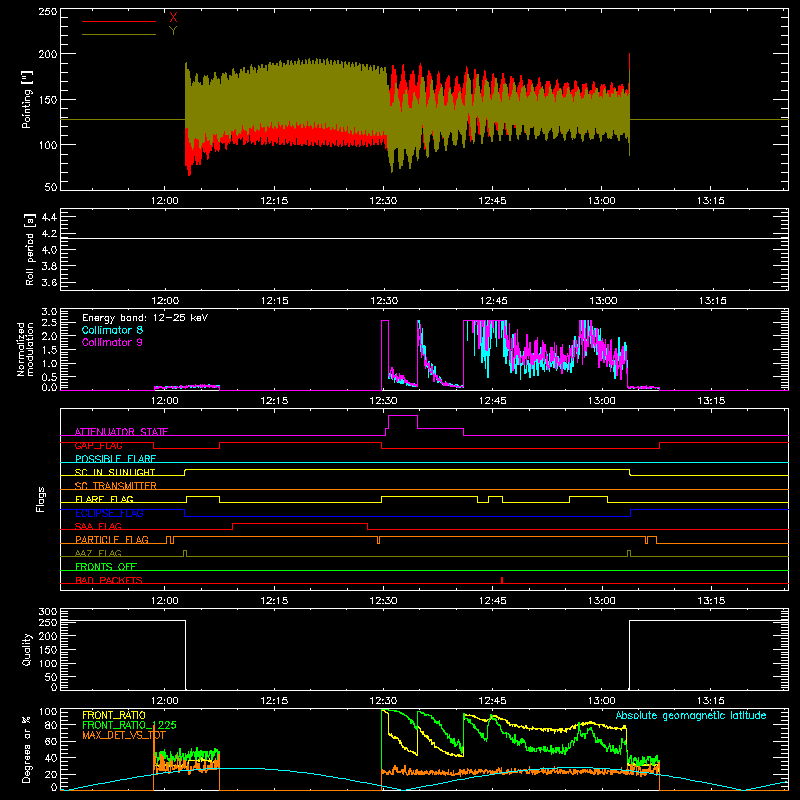Select the Energy band: 12-25 keV text
Viewport: 800px width, 800px height.
pos(145,318)
